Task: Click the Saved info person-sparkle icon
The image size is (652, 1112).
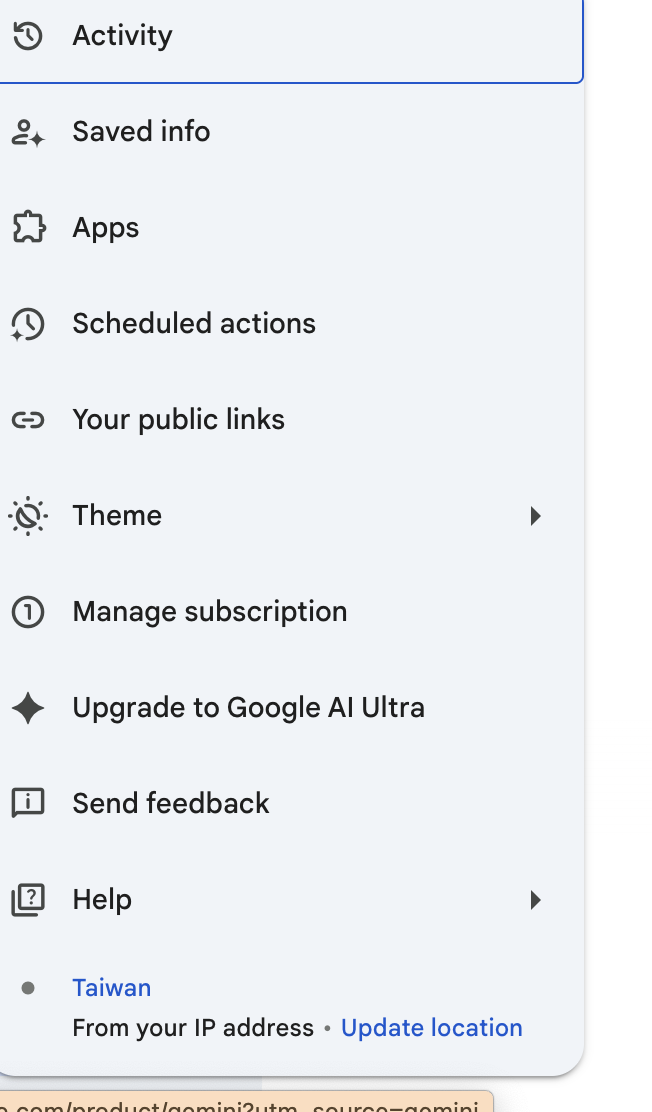Action: pyautogui.click(x=28, y=133)
